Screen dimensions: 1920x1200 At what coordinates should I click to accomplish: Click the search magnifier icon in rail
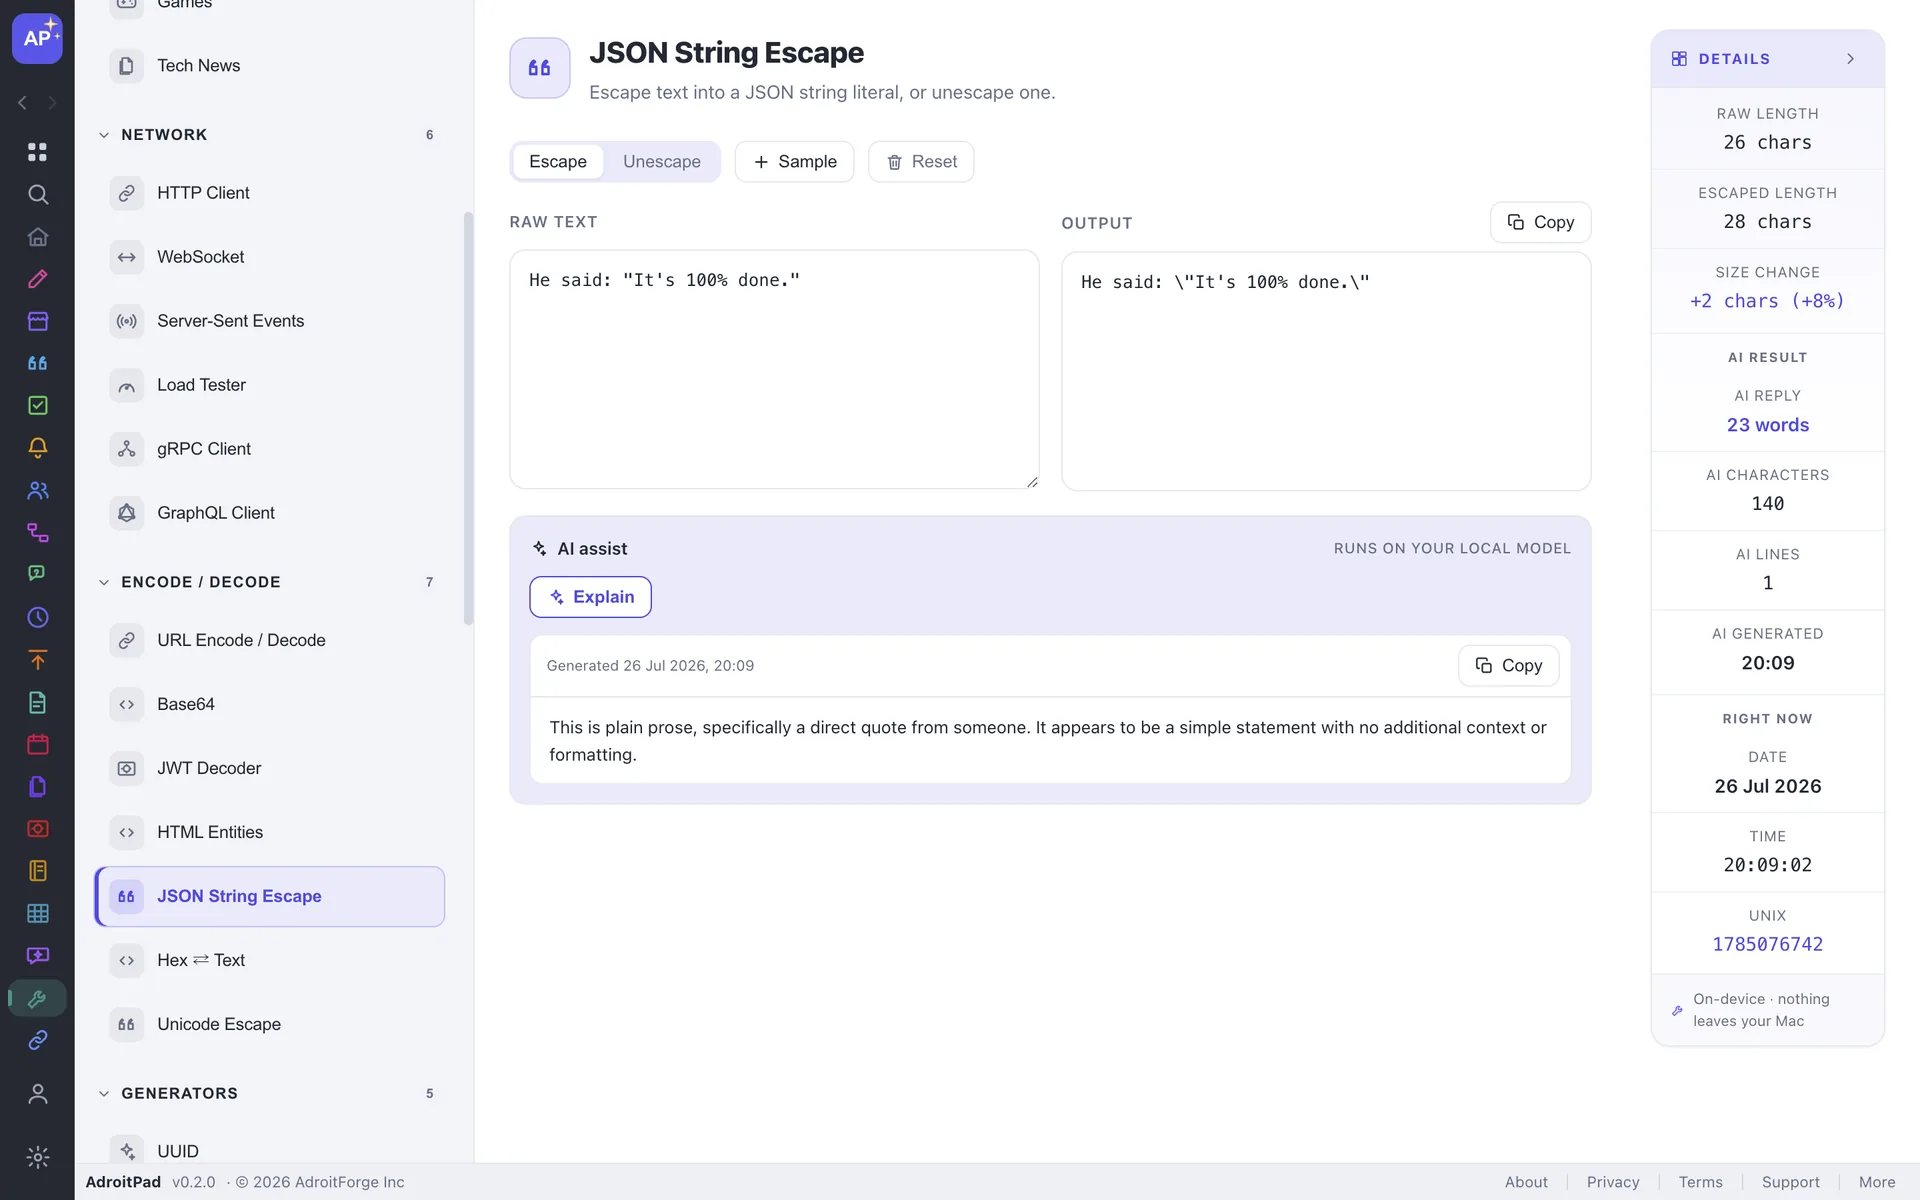tap(37, 194)
